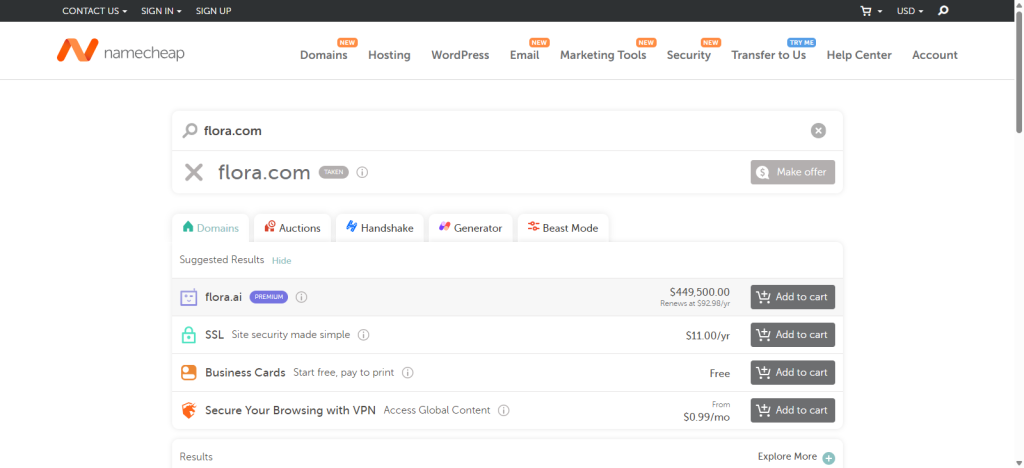
Task: Click the Explore More link
Action: click(x=787, y=457)
